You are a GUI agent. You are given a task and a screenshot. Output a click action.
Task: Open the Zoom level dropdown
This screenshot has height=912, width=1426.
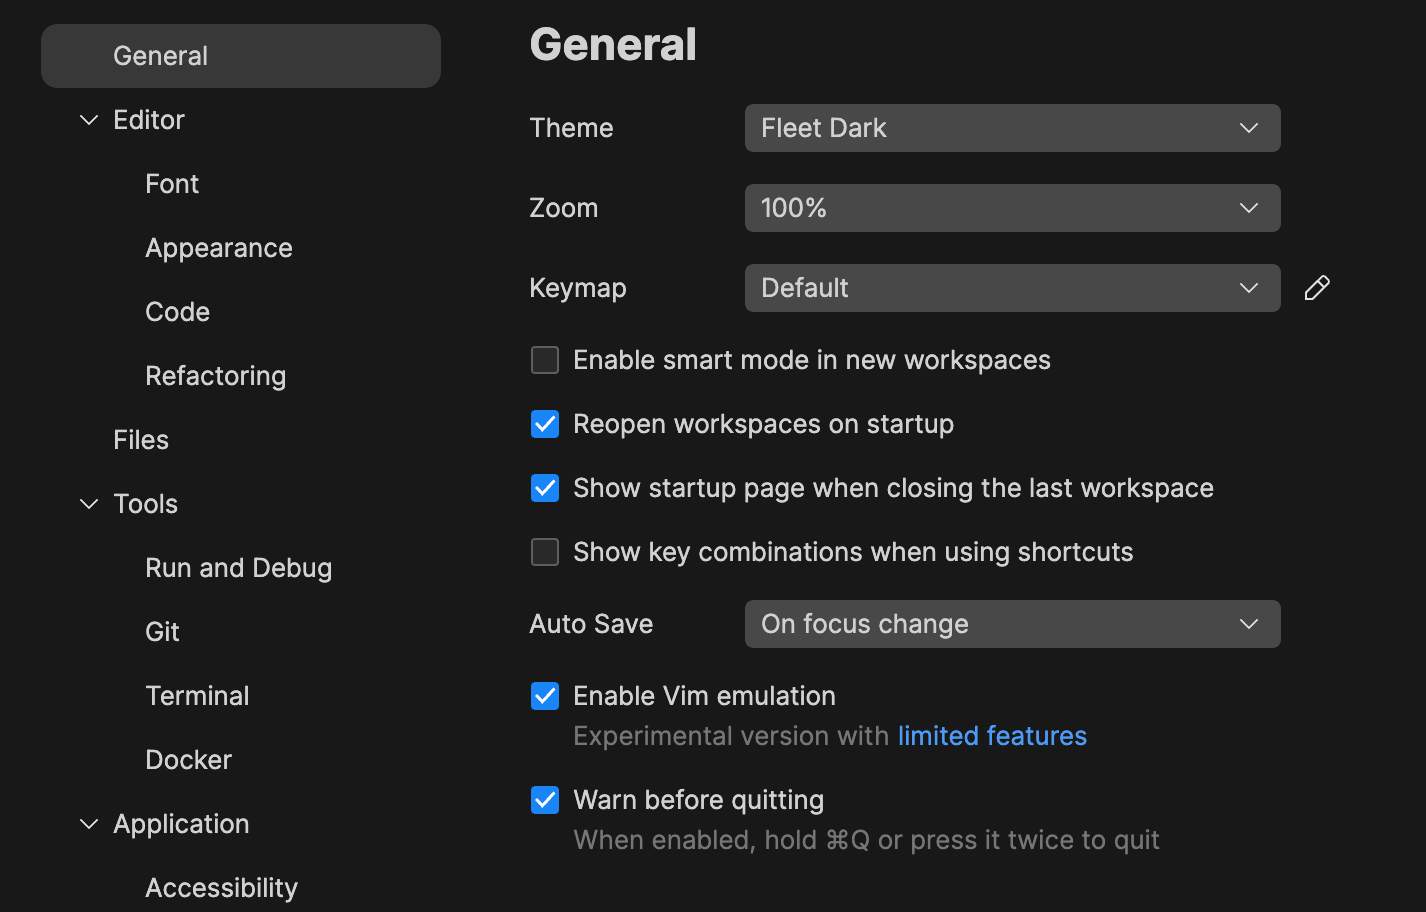[x=1012, y=208]
